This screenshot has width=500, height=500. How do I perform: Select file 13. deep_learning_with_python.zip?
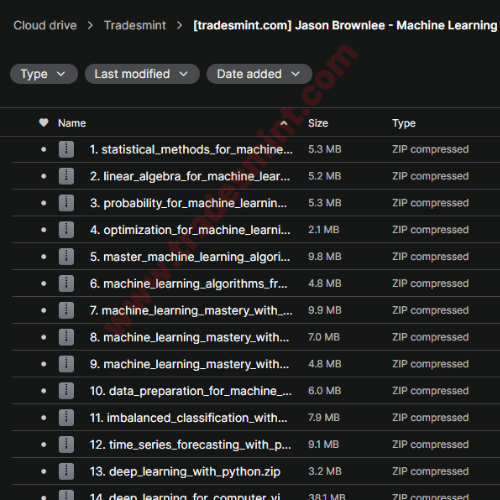(x=185, y=471)
